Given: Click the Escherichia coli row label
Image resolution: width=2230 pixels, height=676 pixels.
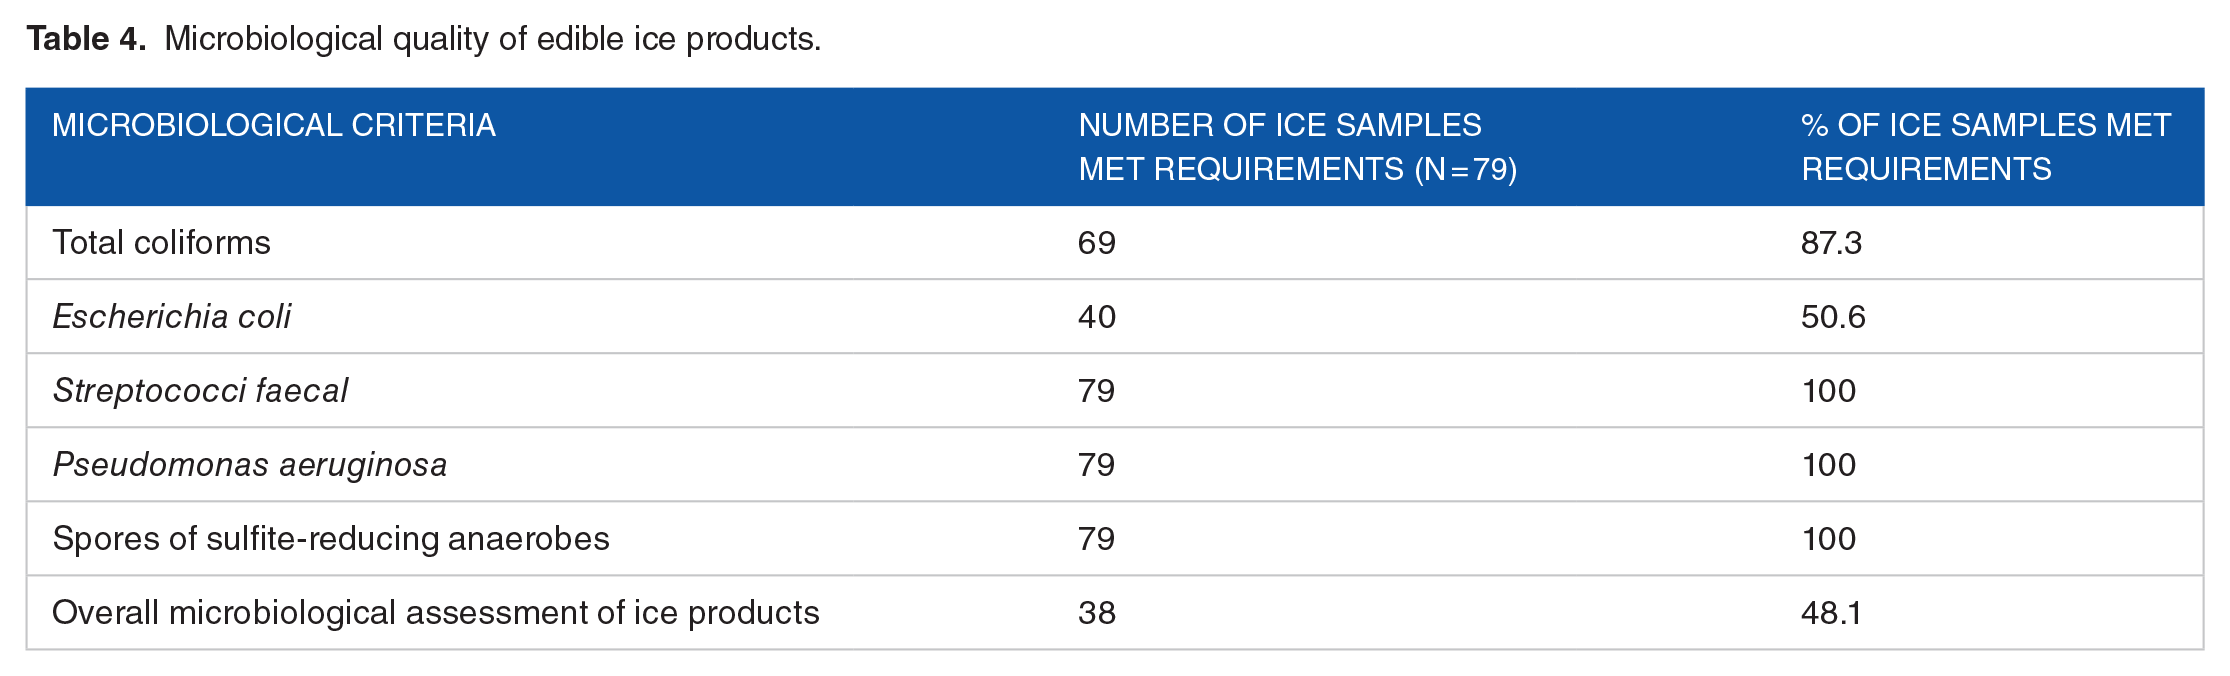Looking at the screenshot, I should [172, 317].
